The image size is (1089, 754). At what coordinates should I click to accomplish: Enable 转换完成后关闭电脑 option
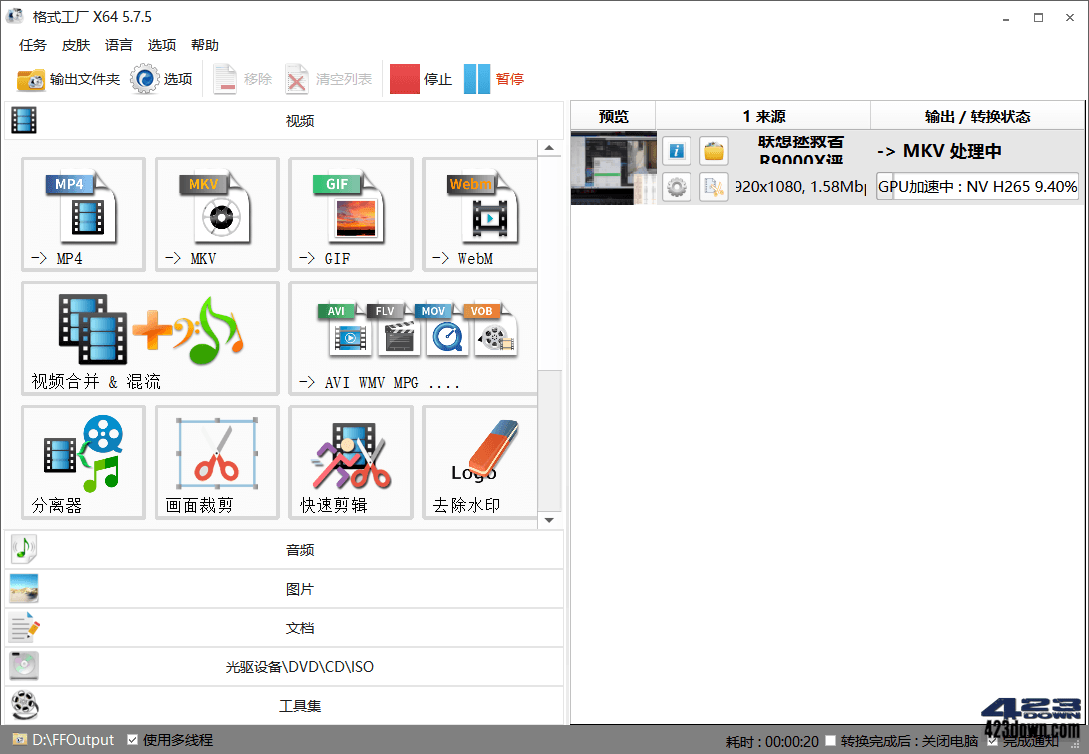pos(831,740)
